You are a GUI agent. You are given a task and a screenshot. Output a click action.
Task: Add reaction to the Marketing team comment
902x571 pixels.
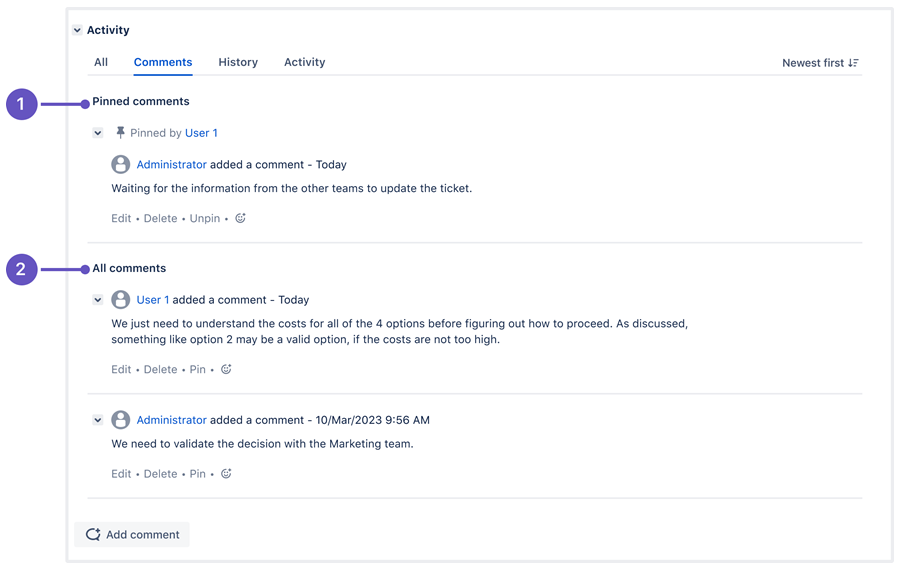226,473
